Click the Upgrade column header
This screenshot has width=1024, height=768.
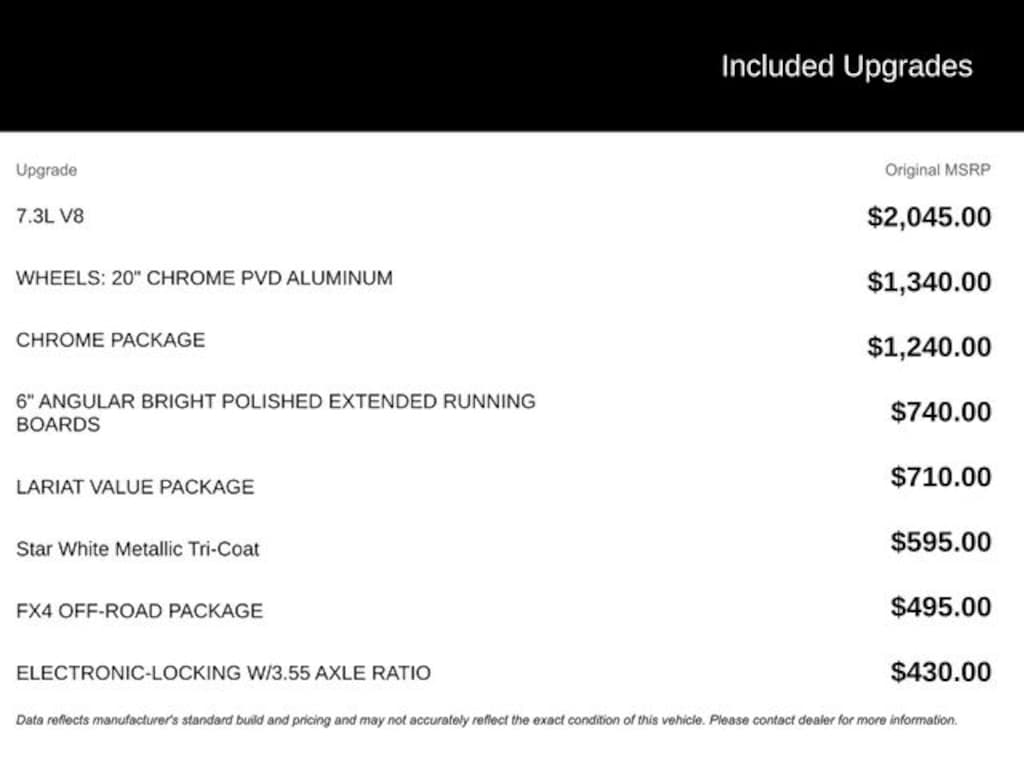click(46, 170)
